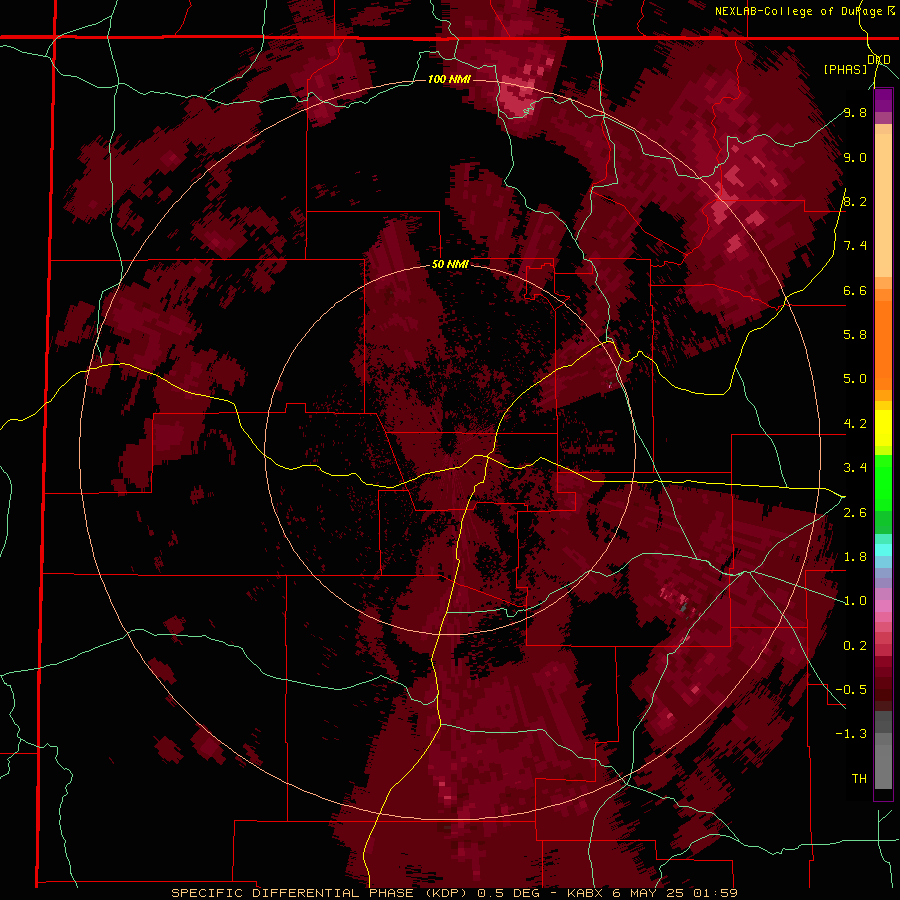This screenshot has height=900, width=900.
Task: Click the 1.0 scale value
Action: tap(855, 601)
